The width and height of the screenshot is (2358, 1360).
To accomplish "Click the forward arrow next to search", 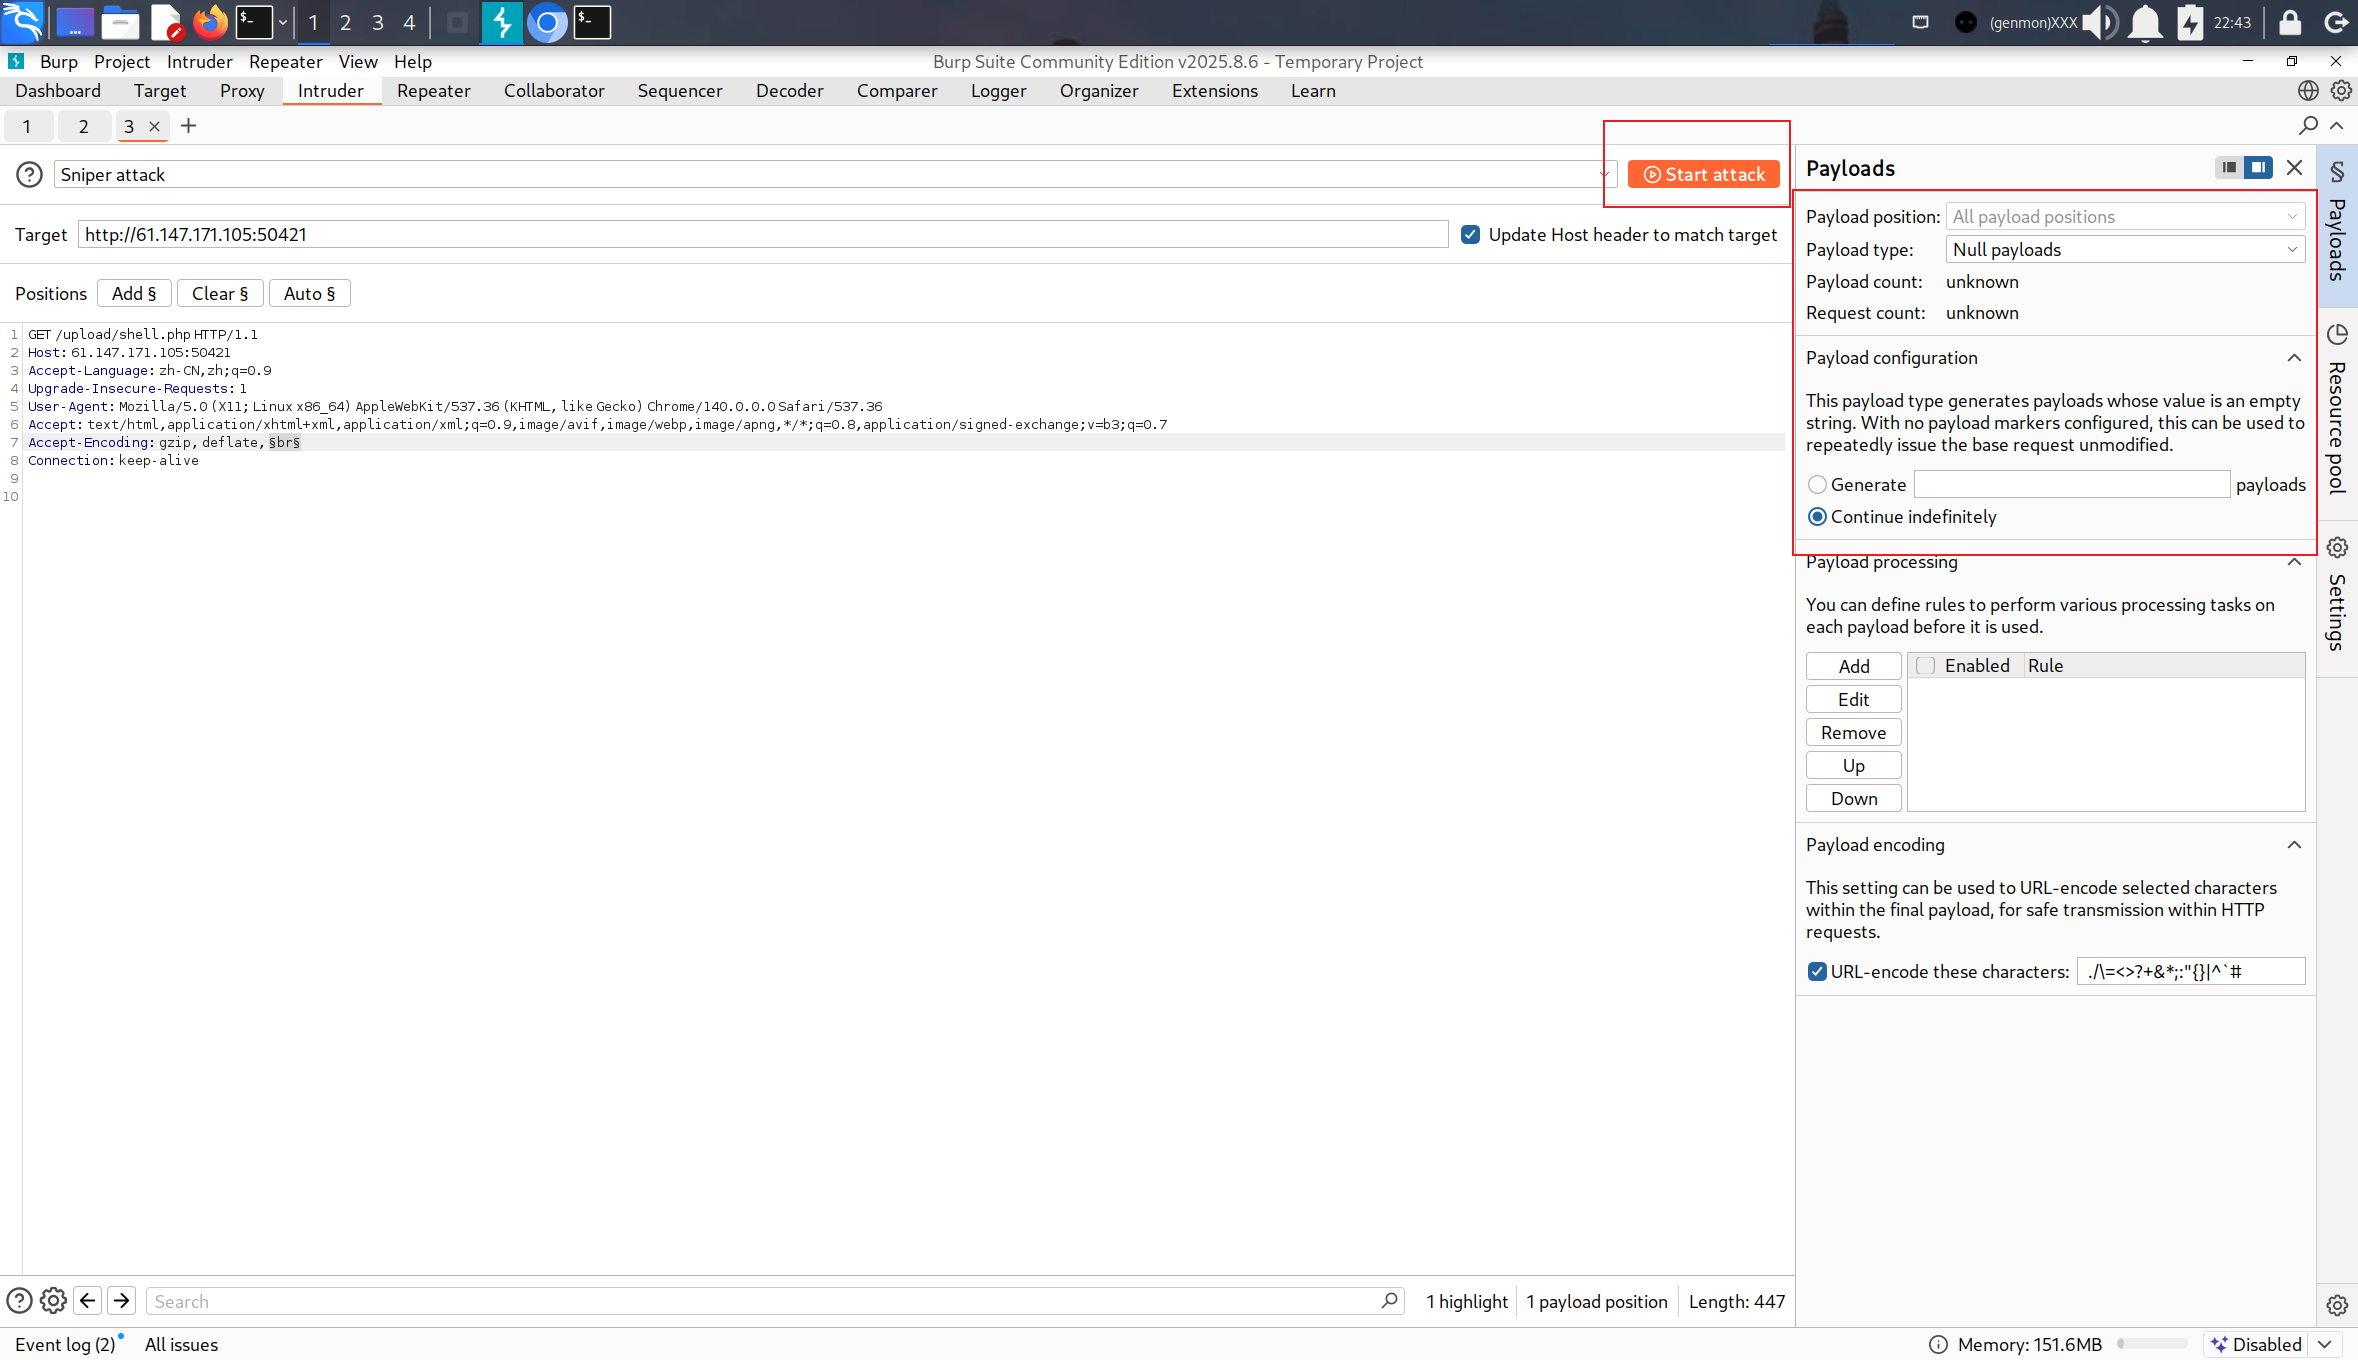I will [122, 1300].
